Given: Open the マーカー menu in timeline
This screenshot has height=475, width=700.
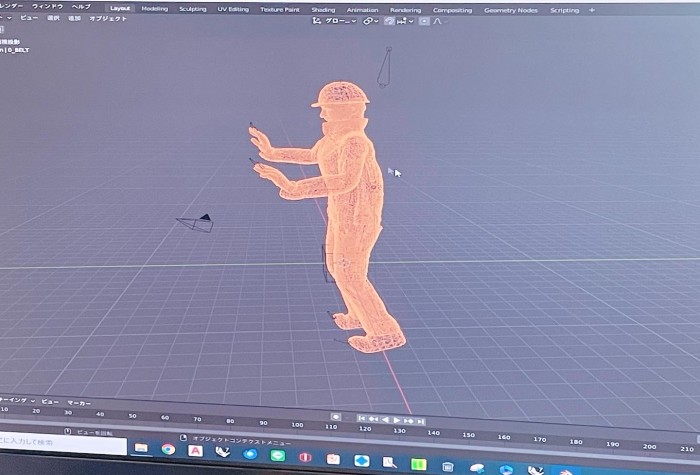Looking at the screenshot, I should pos(79,402).
